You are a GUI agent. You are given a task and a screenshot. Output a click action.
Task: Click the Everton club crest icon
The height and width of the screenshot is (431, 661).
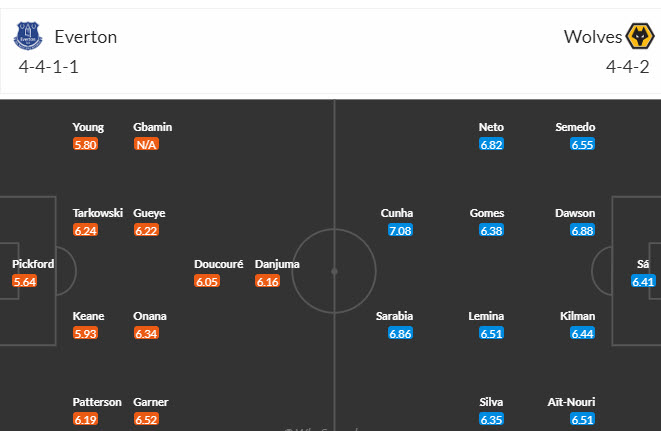click(x=27, y=37)
